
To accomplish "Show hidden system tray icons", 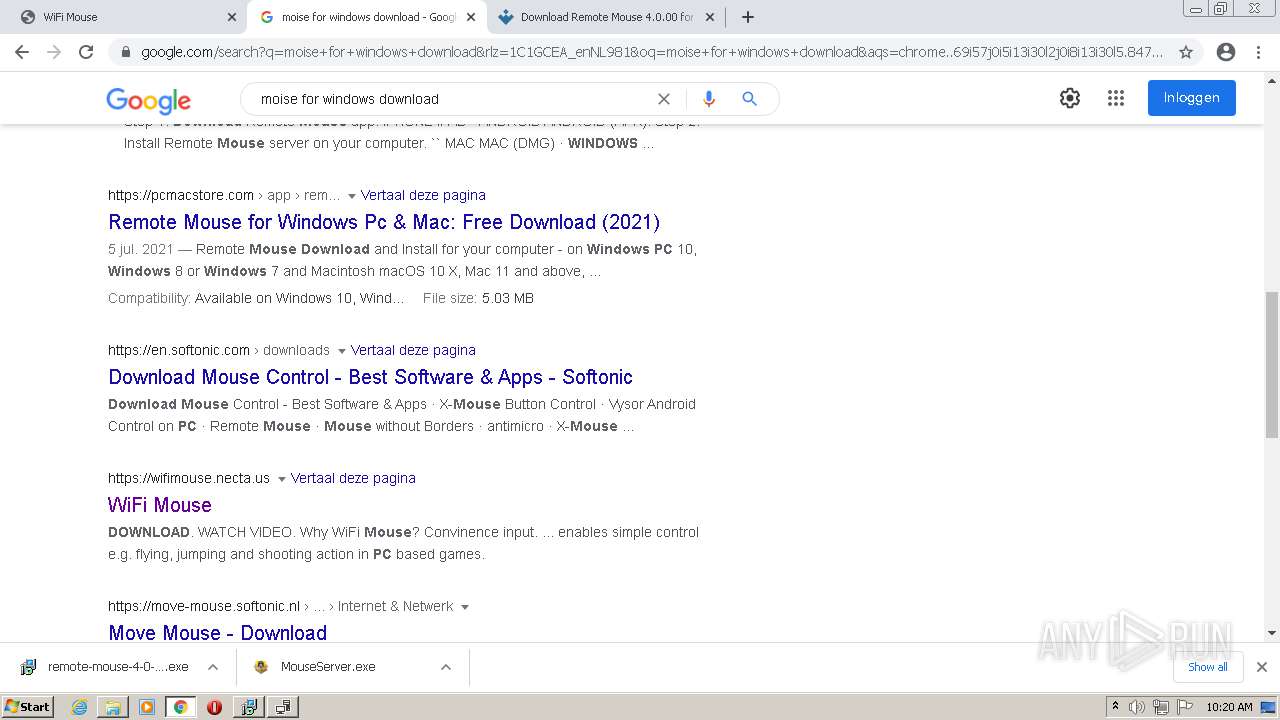I will (1115, 707).
